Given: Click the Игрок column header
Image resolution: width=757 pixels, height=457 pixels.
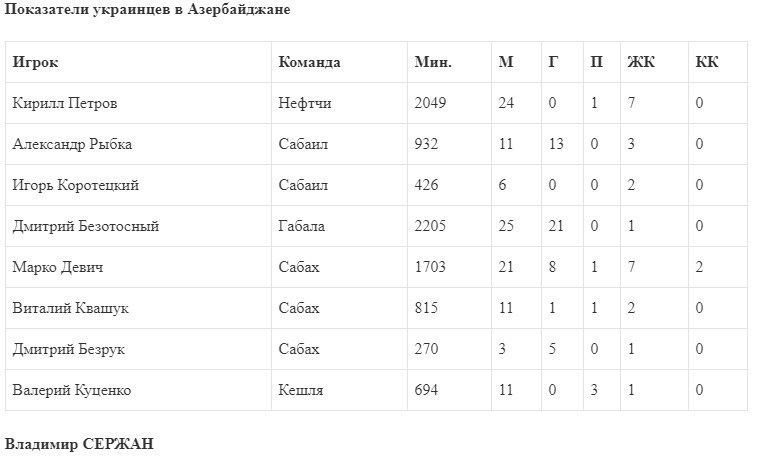Looking at the screenshot, I should tap(36, 62).
